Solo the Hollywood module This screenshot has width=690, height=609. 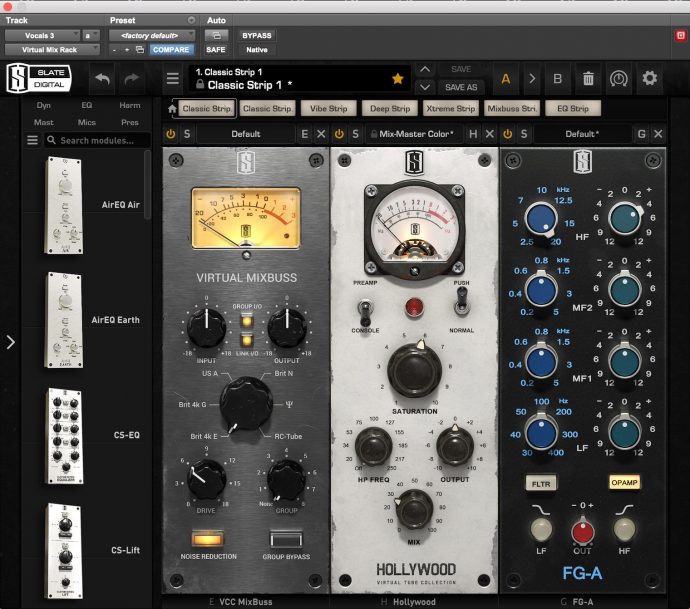click(x=356, y=134)
